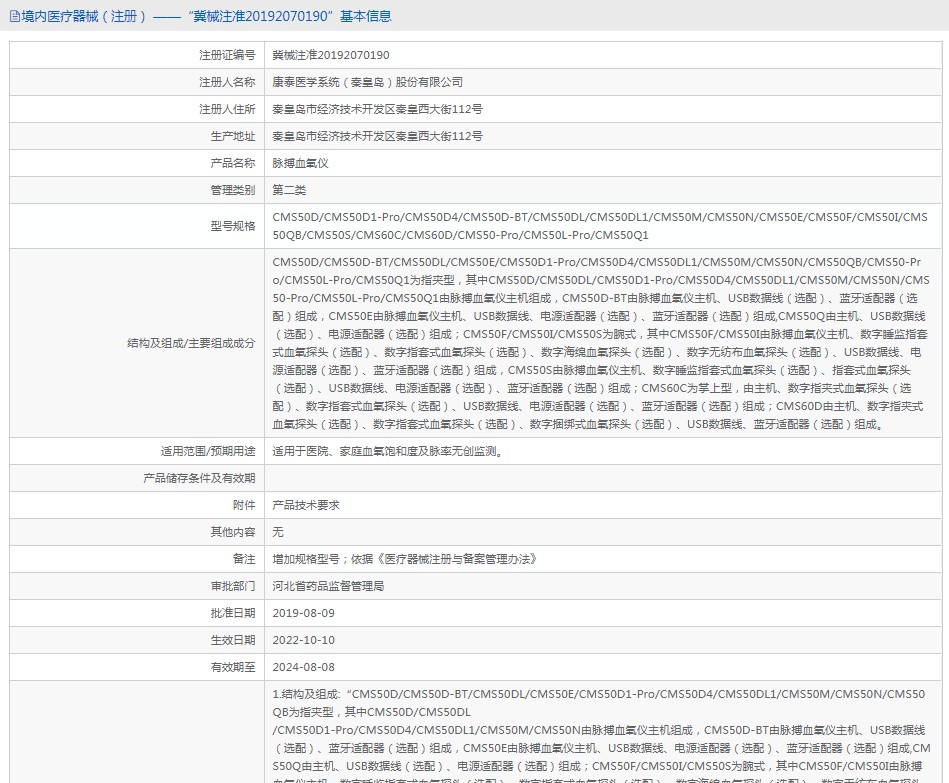Select the 产品储存条件及有效期 label
The height and width of the screenshot is (783, 949).
pos(199,479)
